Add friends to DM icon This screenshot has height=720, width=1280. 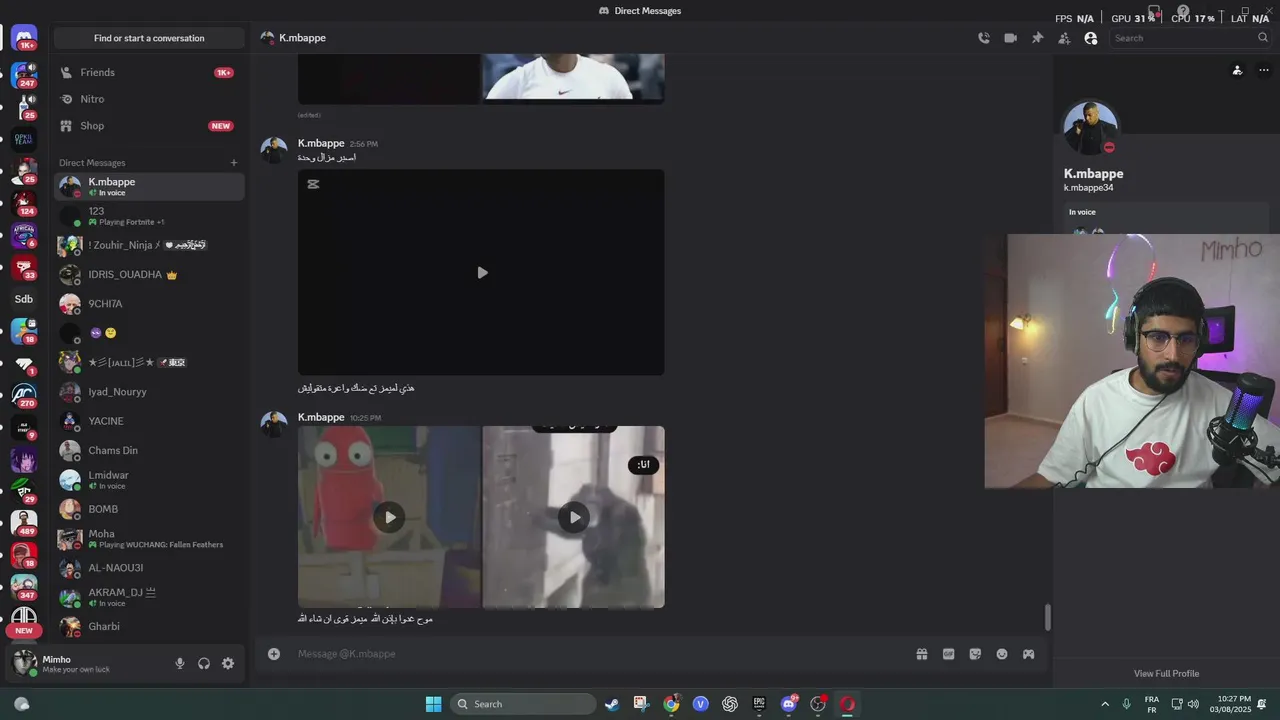(1064, 38)
